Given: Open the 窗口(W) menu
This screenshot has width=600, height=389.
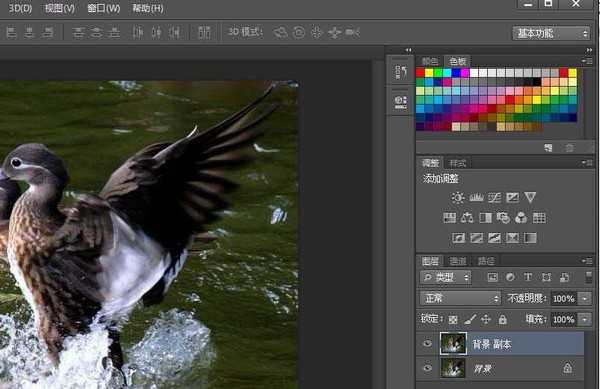Looking at the screenshot, I should [x=103, y=8].
